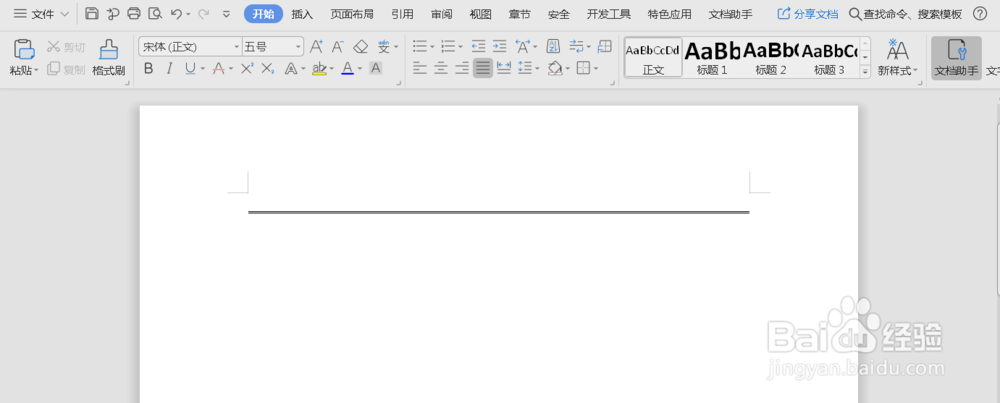This screenshot has height=403, width=1000.
Task: Toggle Underline formatting
Action: [190, 68]
